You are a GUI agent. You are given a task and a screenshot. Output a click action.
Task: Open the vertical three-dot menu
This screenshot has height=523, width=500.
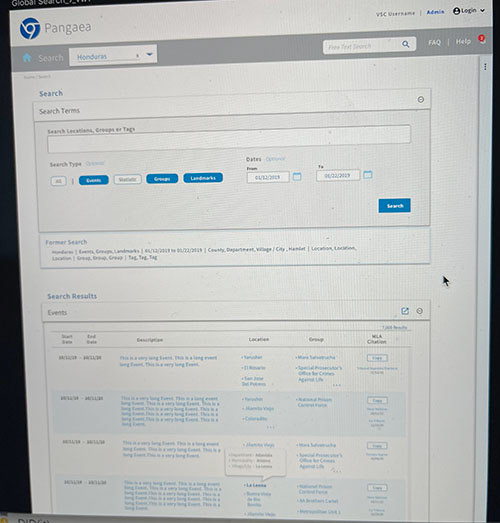pos(485,67)
